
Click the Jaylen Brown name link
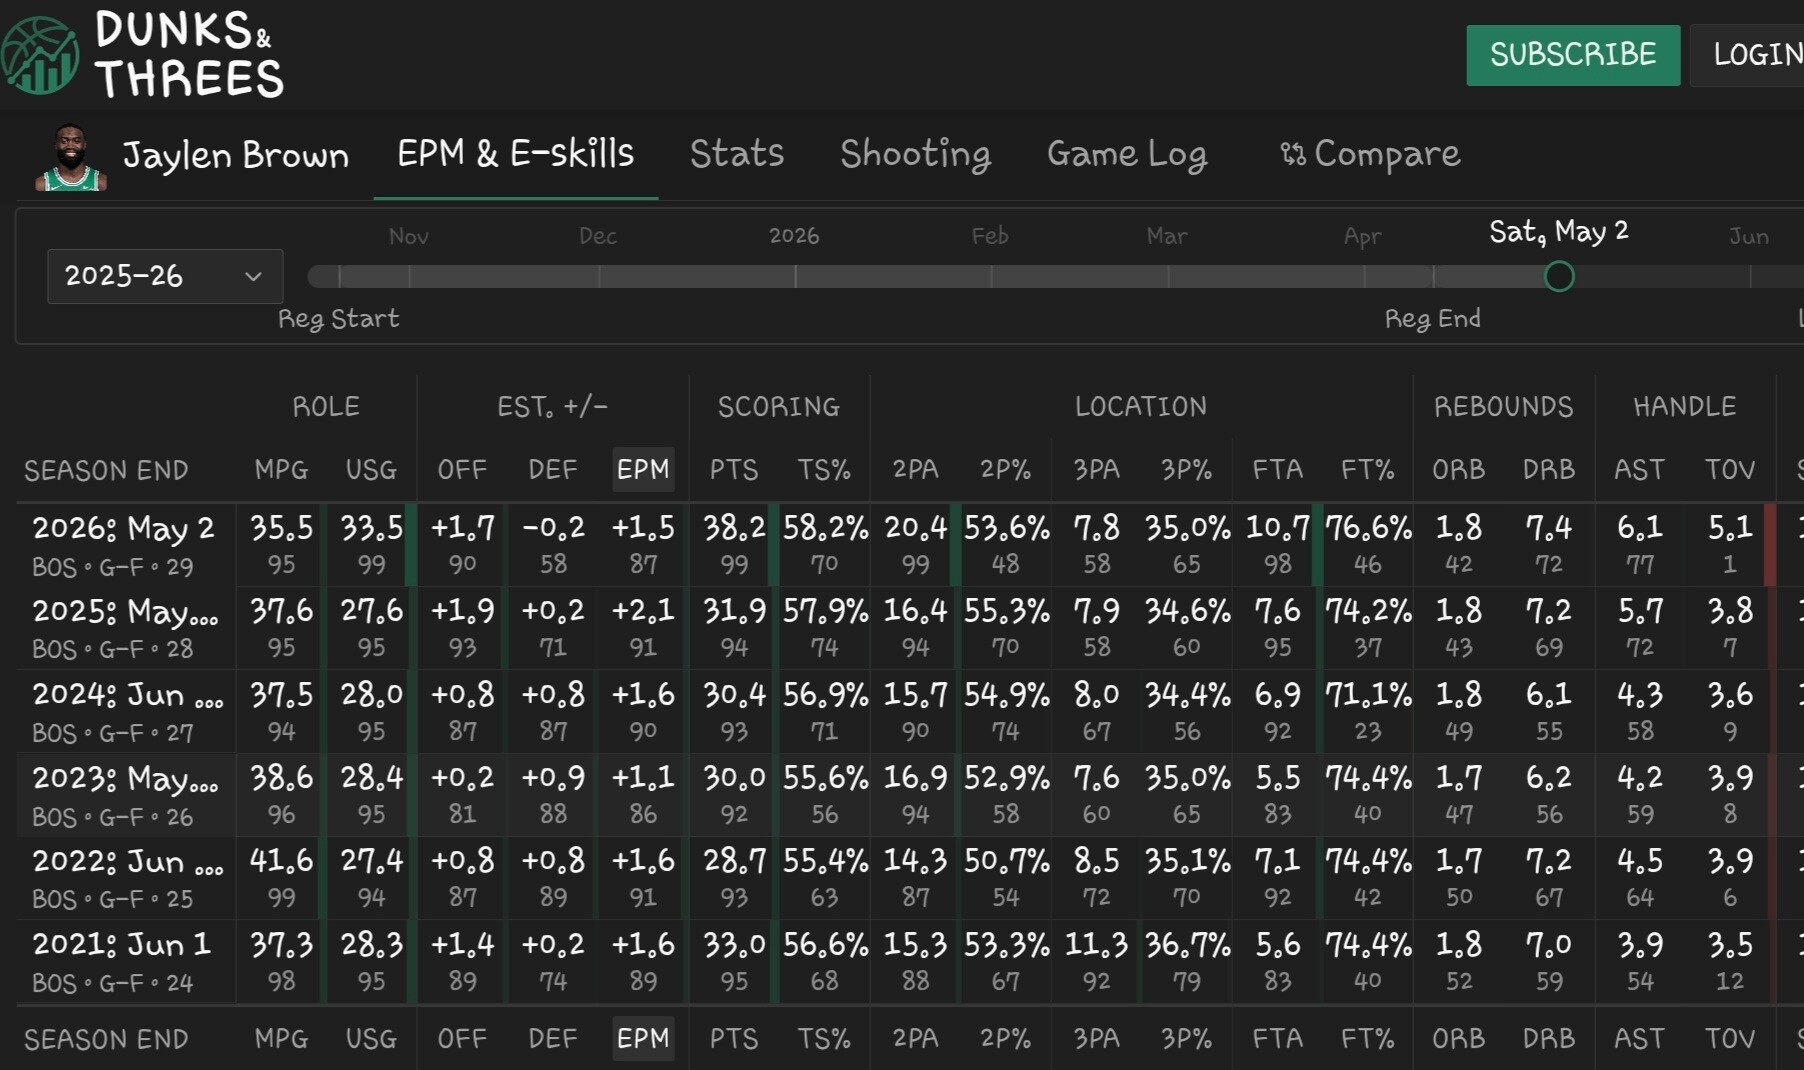(236, 155)
